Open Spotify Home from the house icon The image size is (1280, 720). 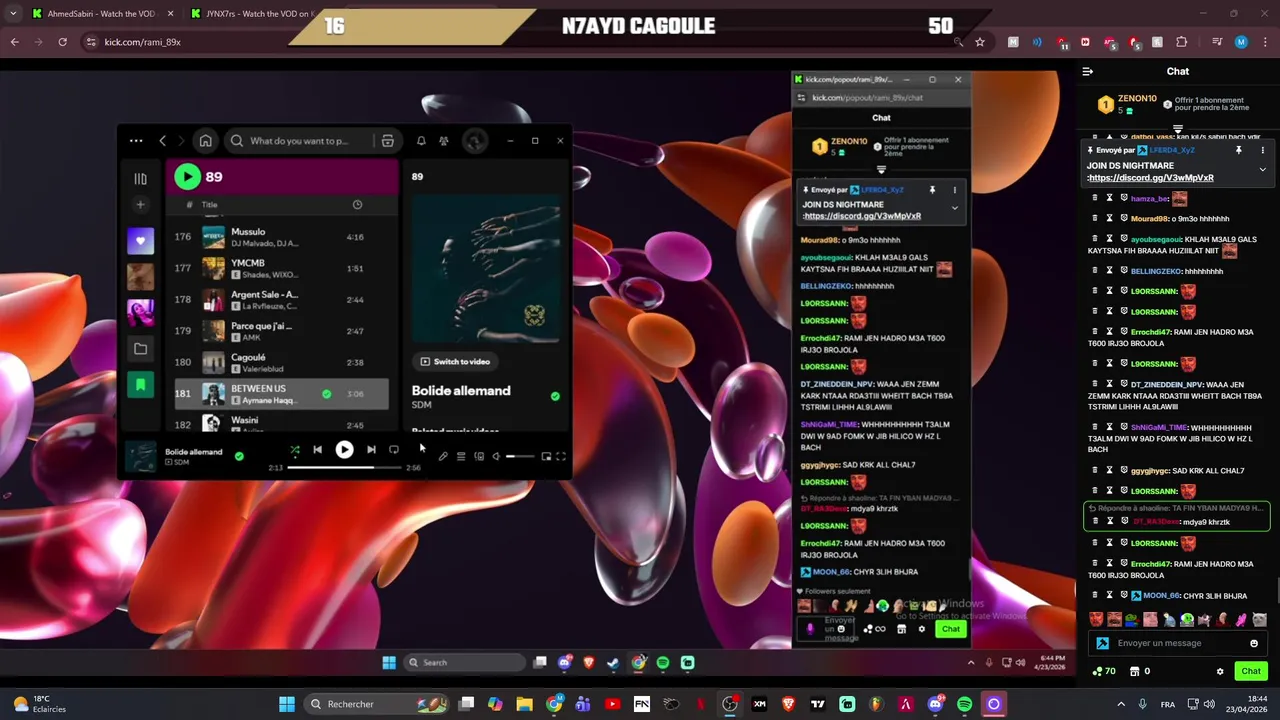[205, 141]
